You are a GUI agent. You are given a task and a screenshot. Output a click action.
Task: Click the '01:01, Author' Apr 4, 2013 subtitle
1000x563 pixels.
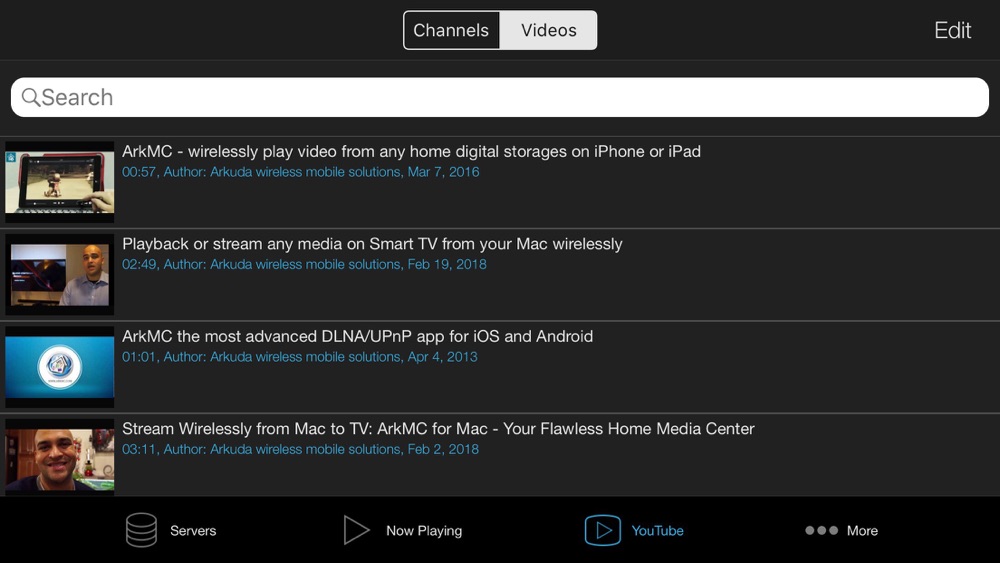click(300, 356)
